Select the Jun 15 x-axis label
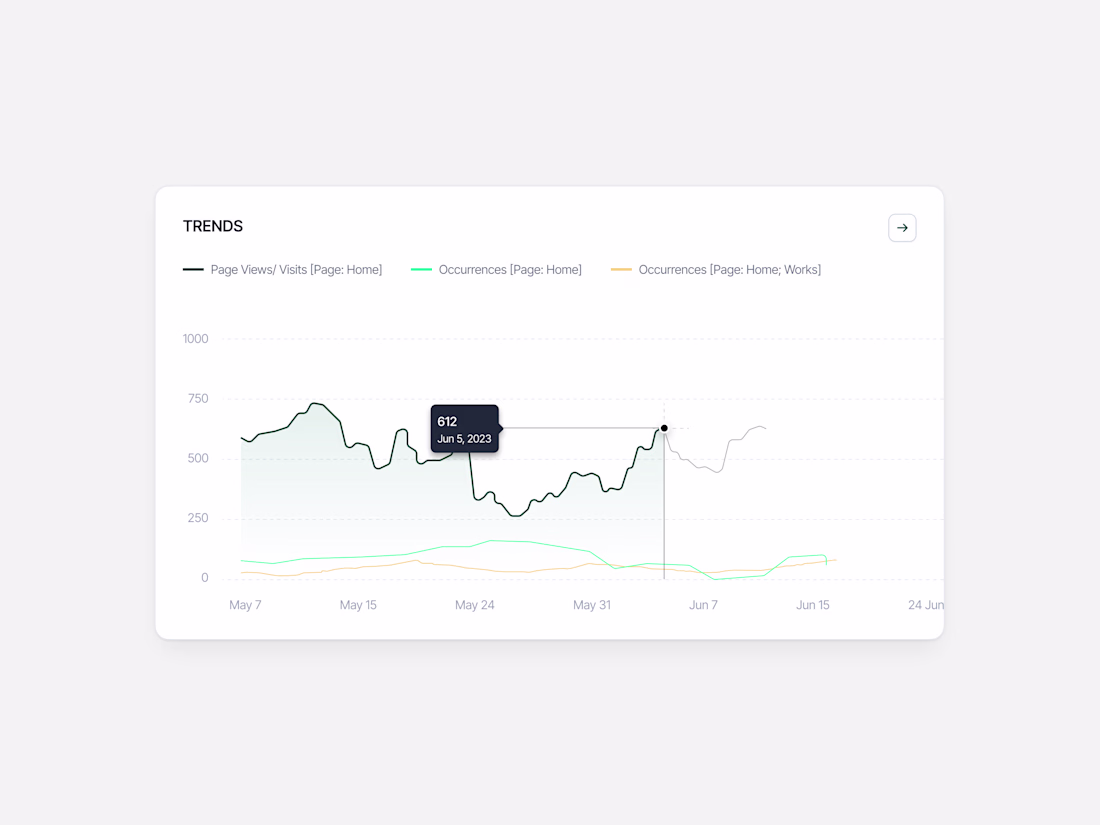The image size is (1100, 825). (x=812, y=605)
